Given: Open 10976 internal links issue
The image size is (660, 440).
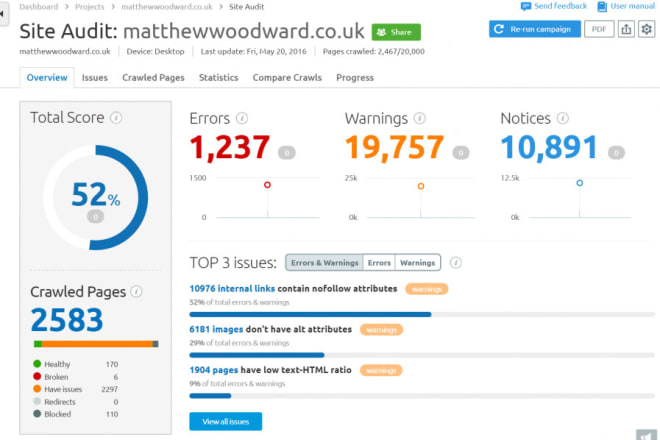Looking at the screenshot, I should click(x=232, y=288).
